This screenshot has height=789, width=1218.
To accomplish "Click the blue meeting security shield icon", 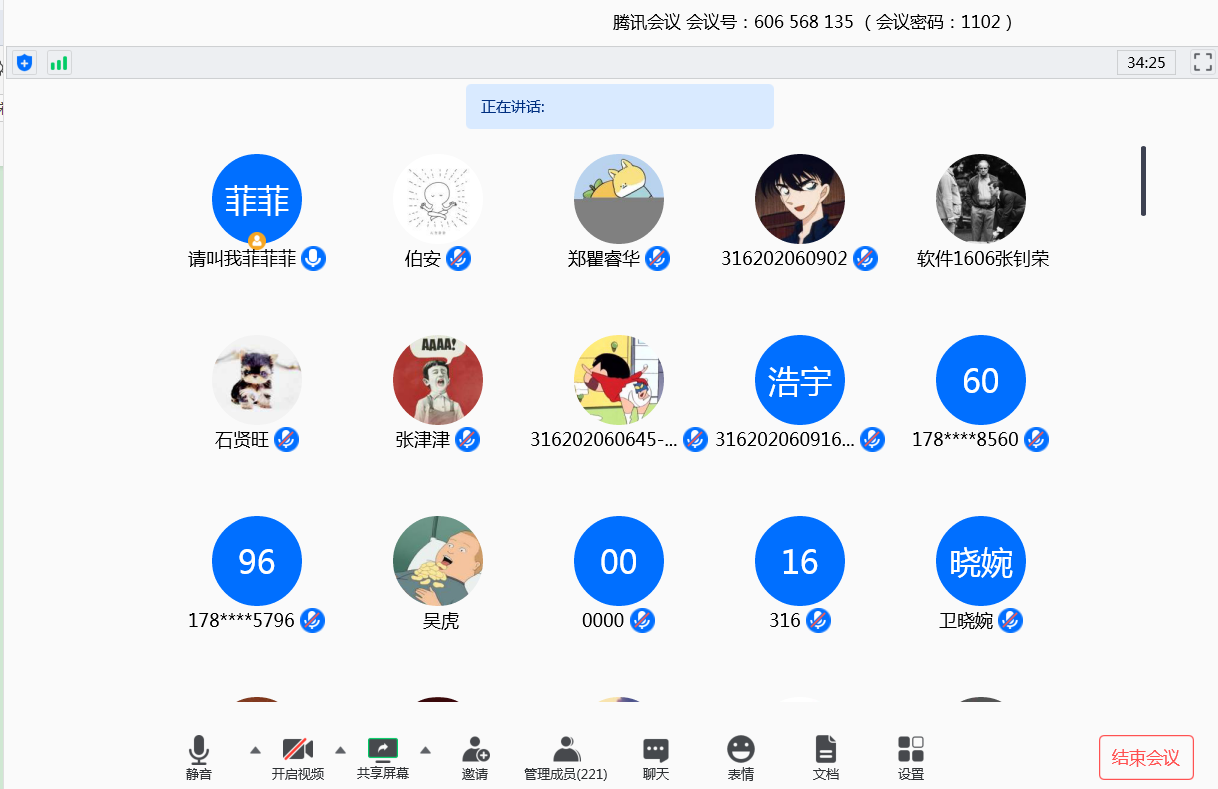I will (24, 62).
